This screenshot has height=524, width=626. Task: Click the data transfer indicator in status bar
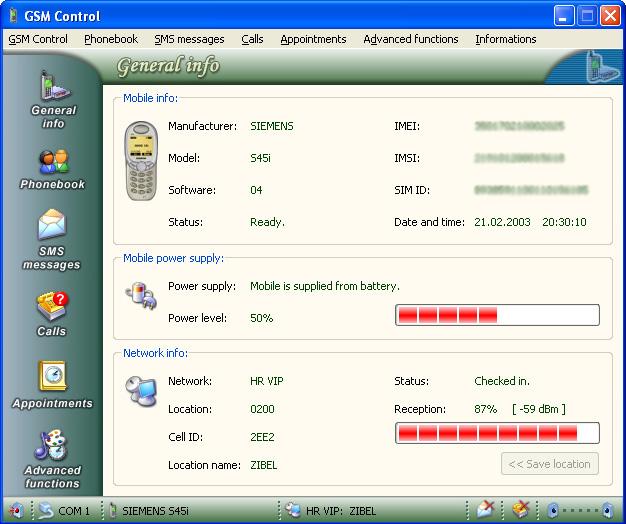580,510
